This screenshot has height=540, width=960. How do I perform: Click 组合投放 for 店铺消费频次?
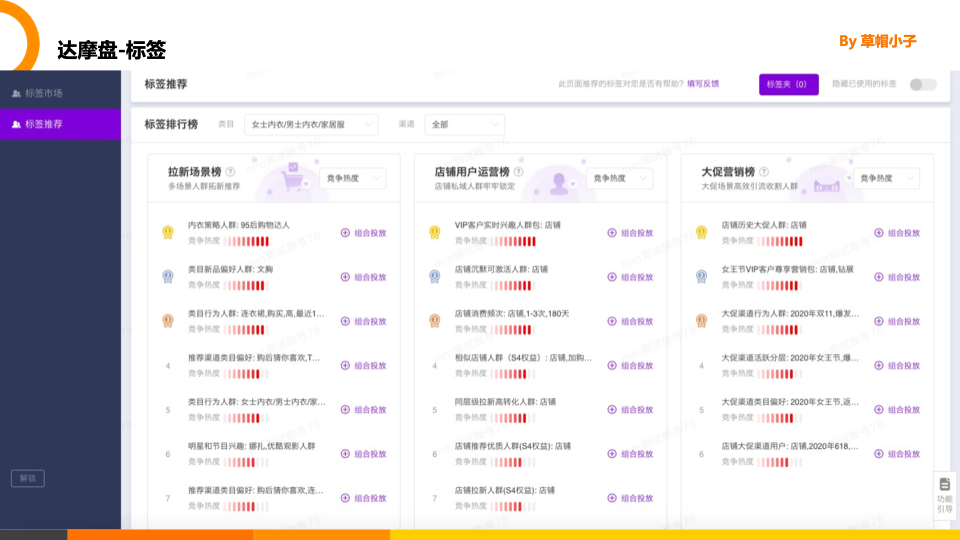pos(630,321)
